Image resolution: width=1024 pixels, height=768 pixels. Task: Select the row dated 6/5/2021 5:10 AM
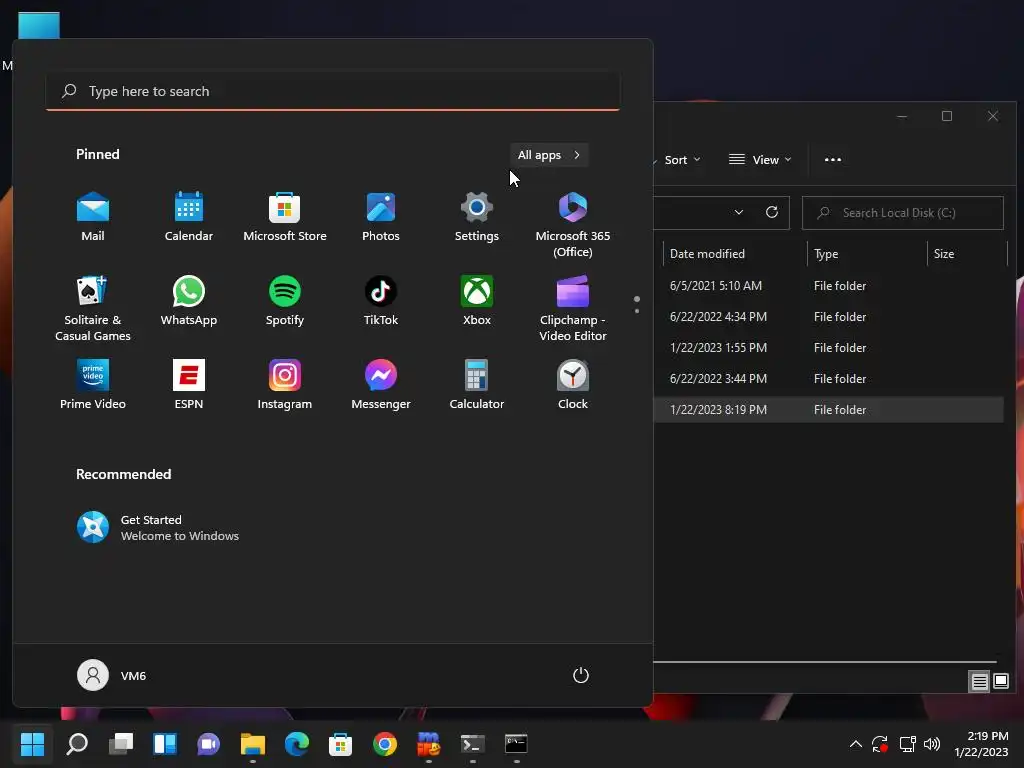point(829,286)
